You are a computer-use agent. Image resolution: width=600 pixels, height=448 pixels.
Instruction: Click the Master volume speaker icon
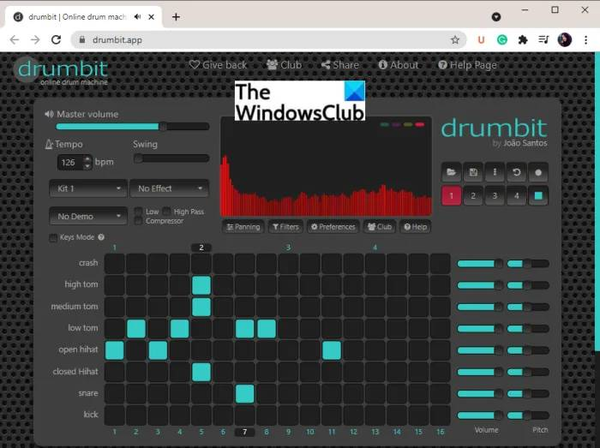49,114
